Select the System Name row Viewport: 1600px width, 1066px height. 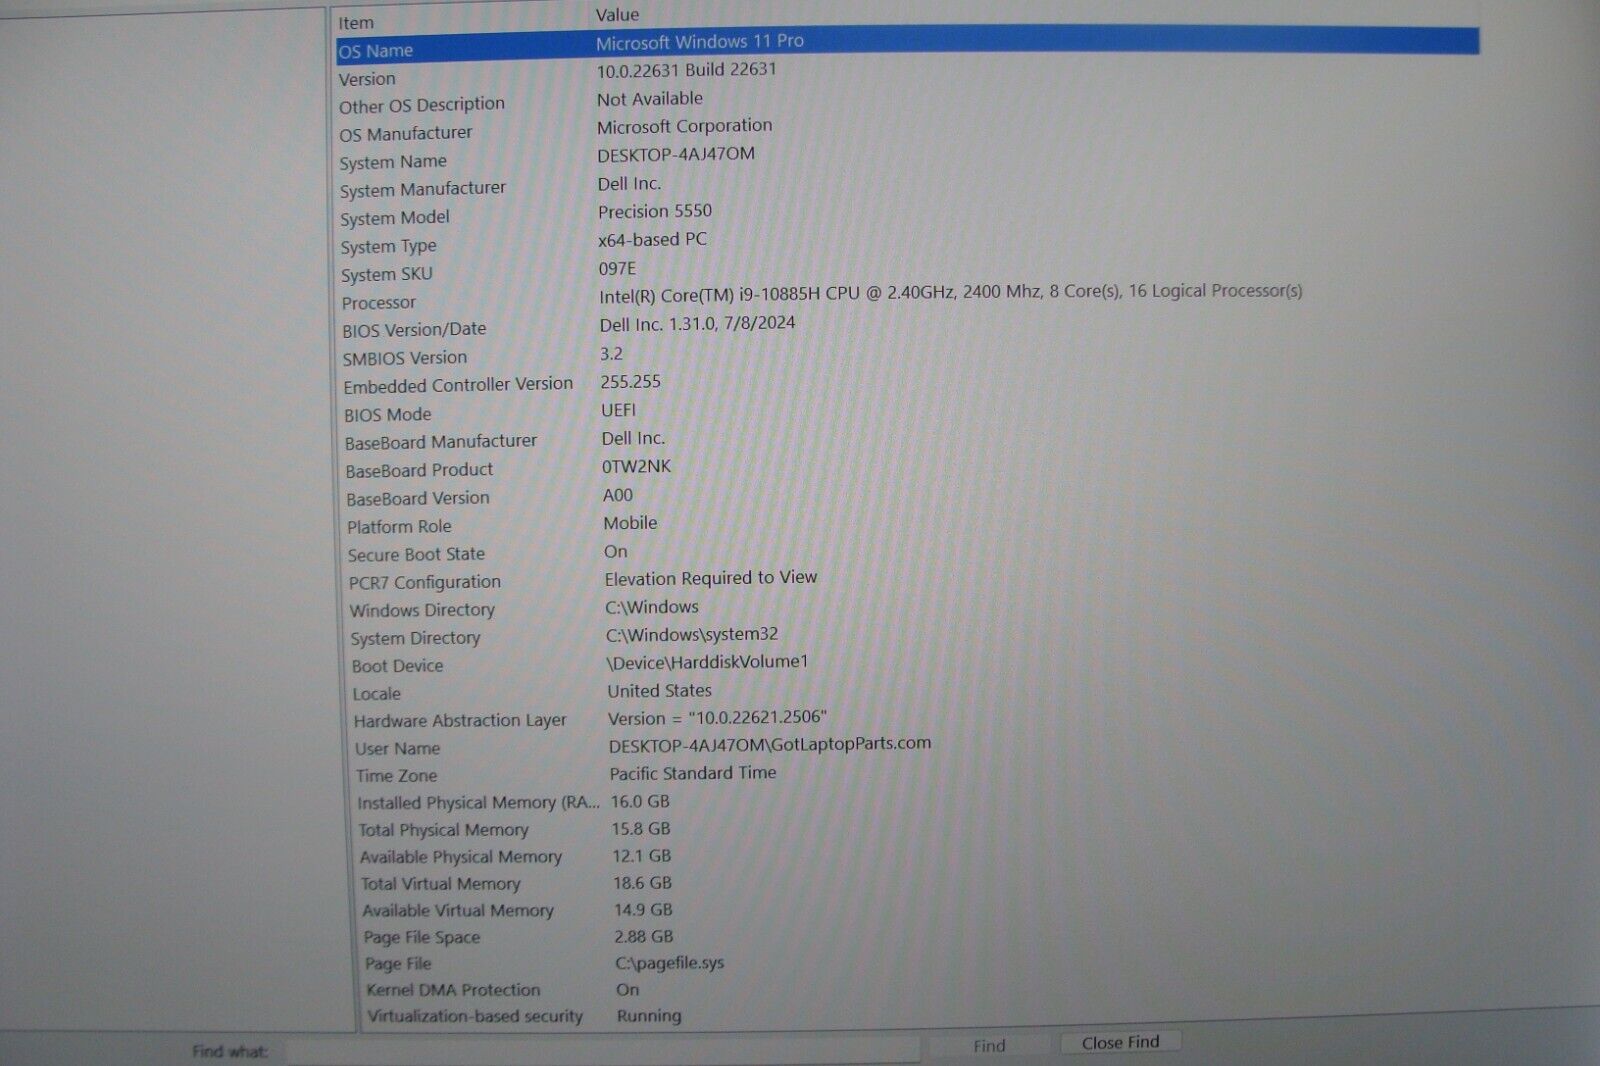pyautogui.click(x=392, y=162)
